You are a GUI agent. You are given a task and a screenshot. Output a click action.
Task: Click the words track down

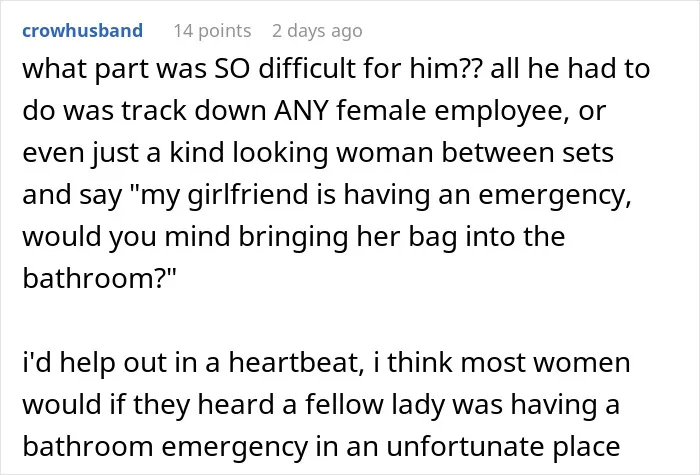[194, 111]
